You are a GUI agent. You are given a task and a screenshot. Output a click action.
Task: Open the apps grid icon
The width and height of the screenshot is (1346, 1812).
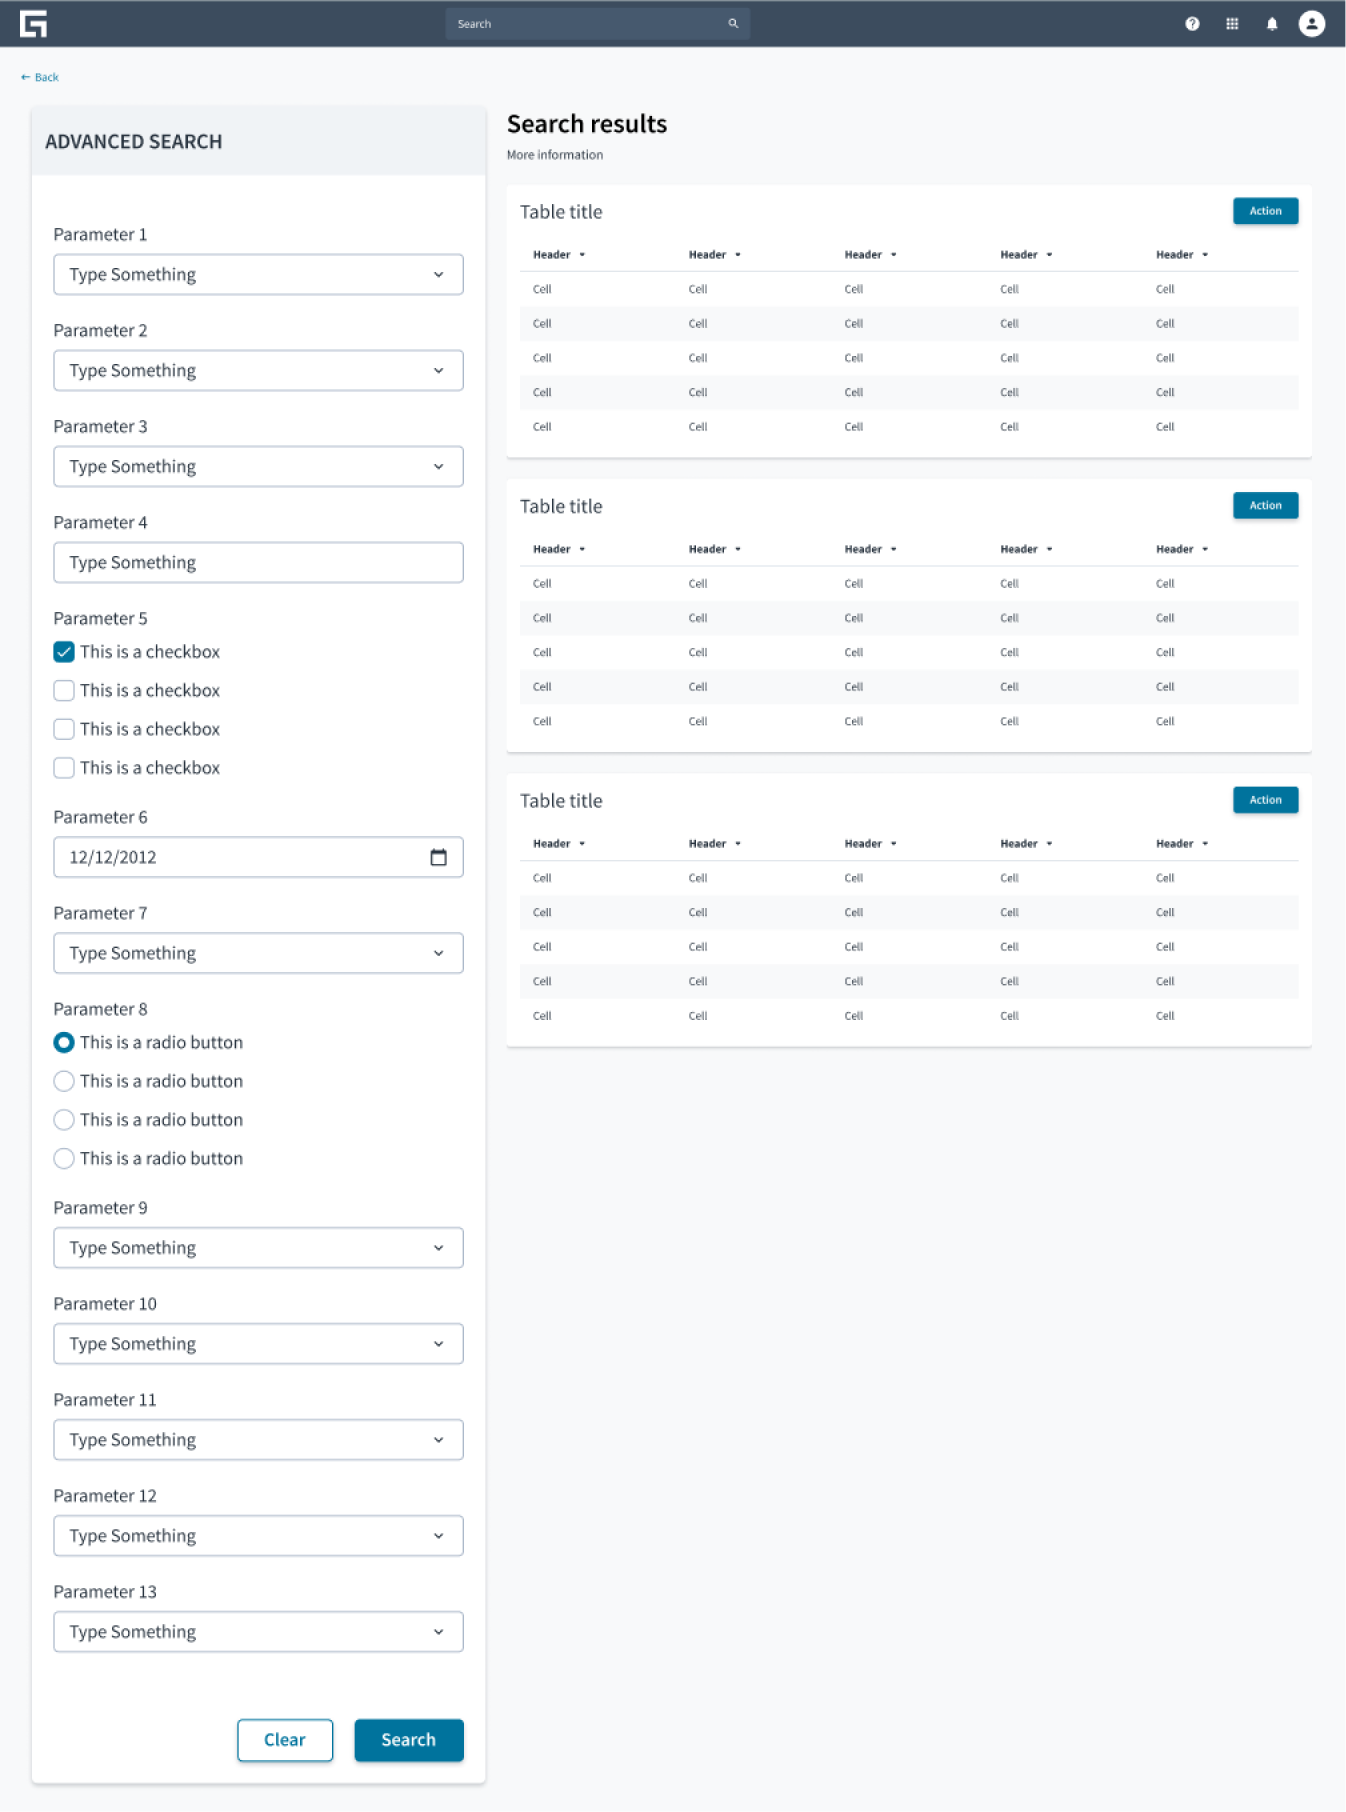click(x=1232, y=23)
